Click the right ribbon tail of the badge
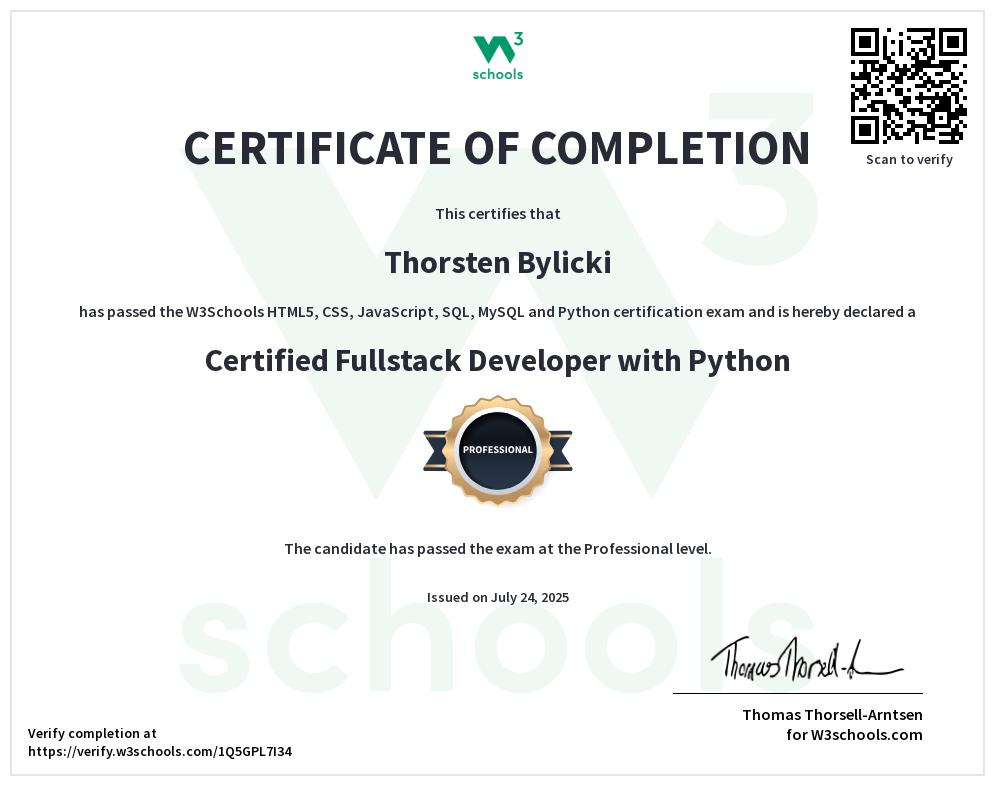Viewport: 995px width, 786px height. click(561, 450)
